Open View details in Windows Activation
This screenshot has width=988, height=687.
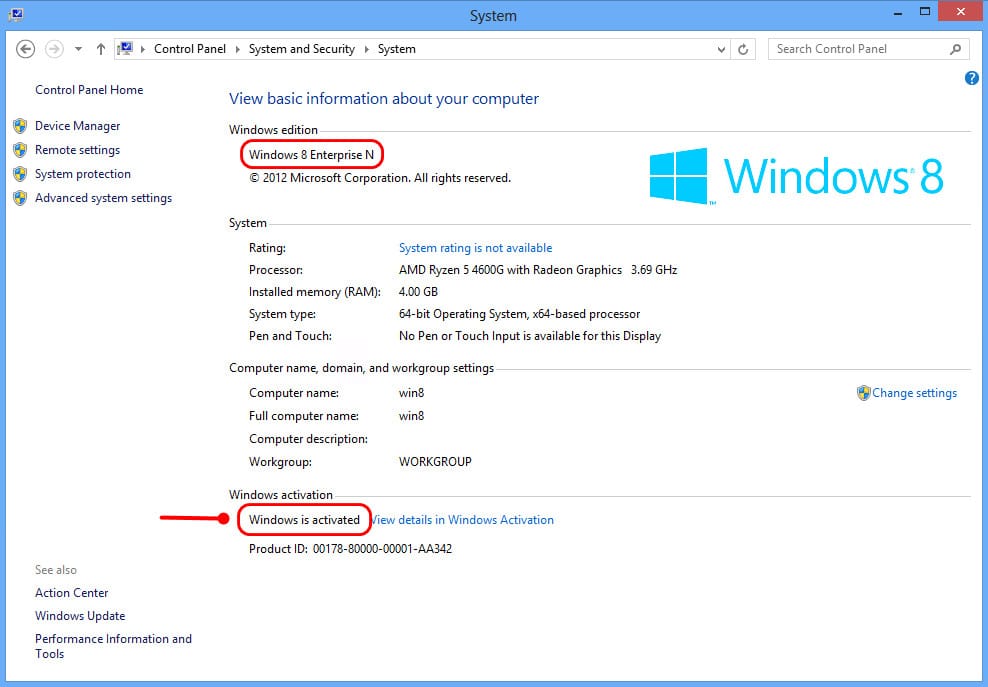tap(462, 519)
